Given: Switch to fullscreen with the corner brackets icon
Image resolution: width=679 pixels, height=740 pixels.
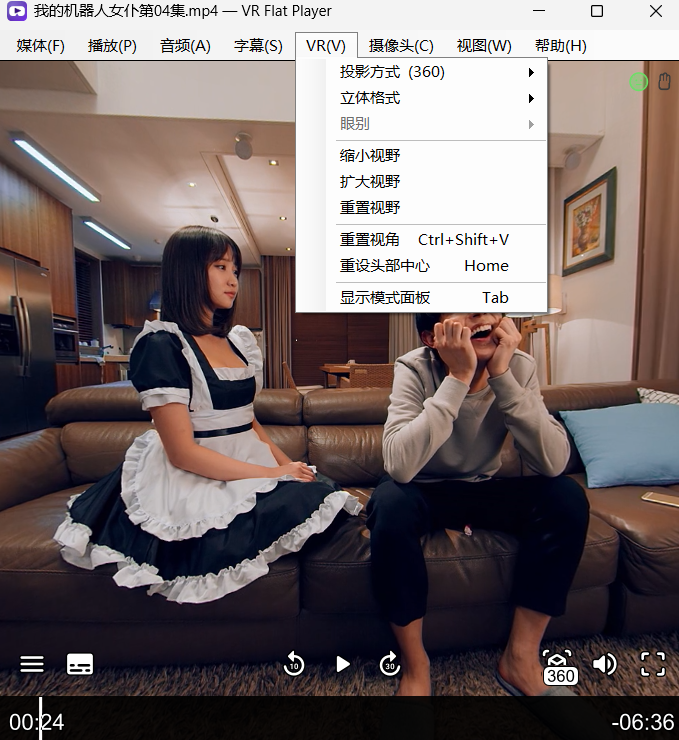Looking at the screenshot, I should pos(653,664).
